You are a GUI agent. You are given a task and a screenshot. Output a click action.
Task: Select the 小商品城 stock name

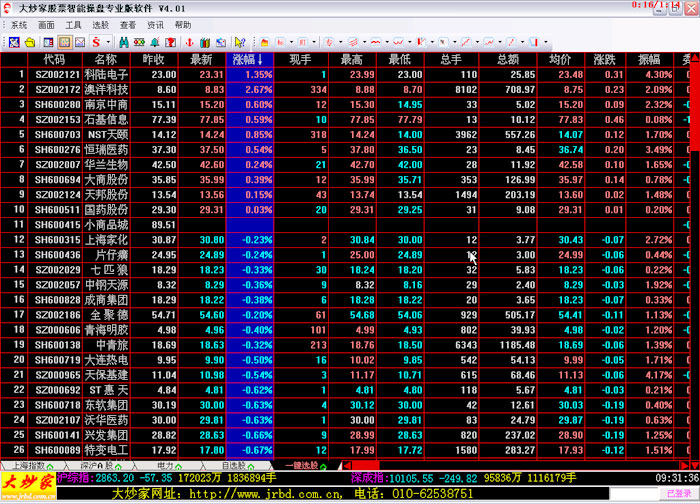coord(106,225)
